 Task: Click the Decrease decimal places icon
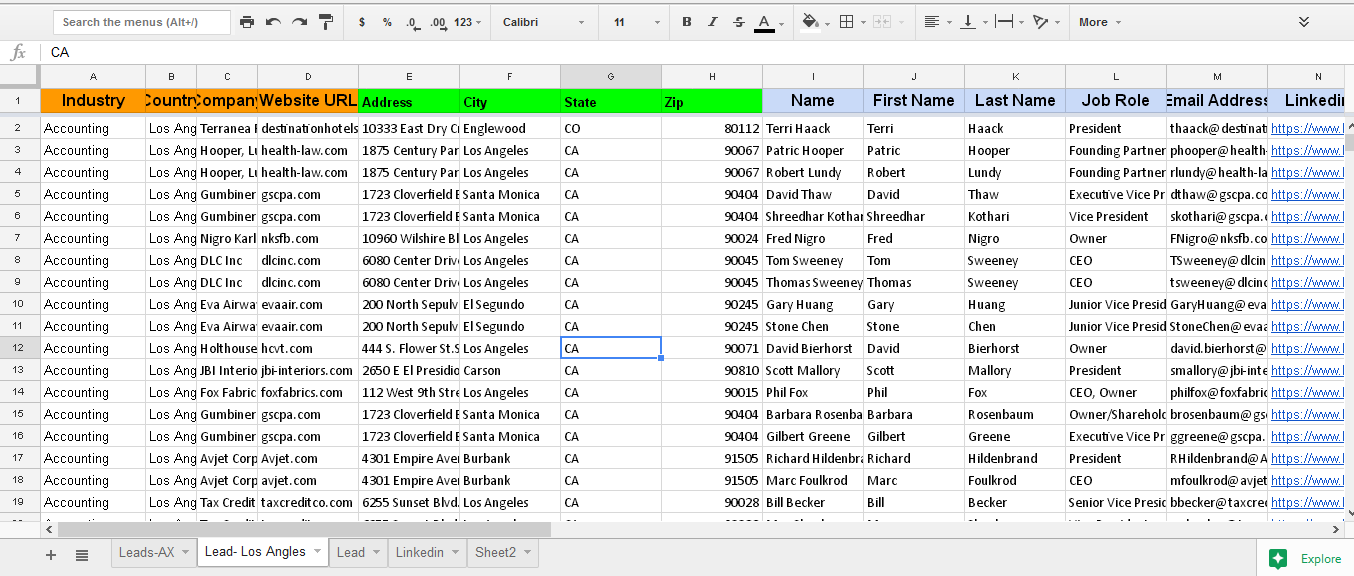pos(413,20)
